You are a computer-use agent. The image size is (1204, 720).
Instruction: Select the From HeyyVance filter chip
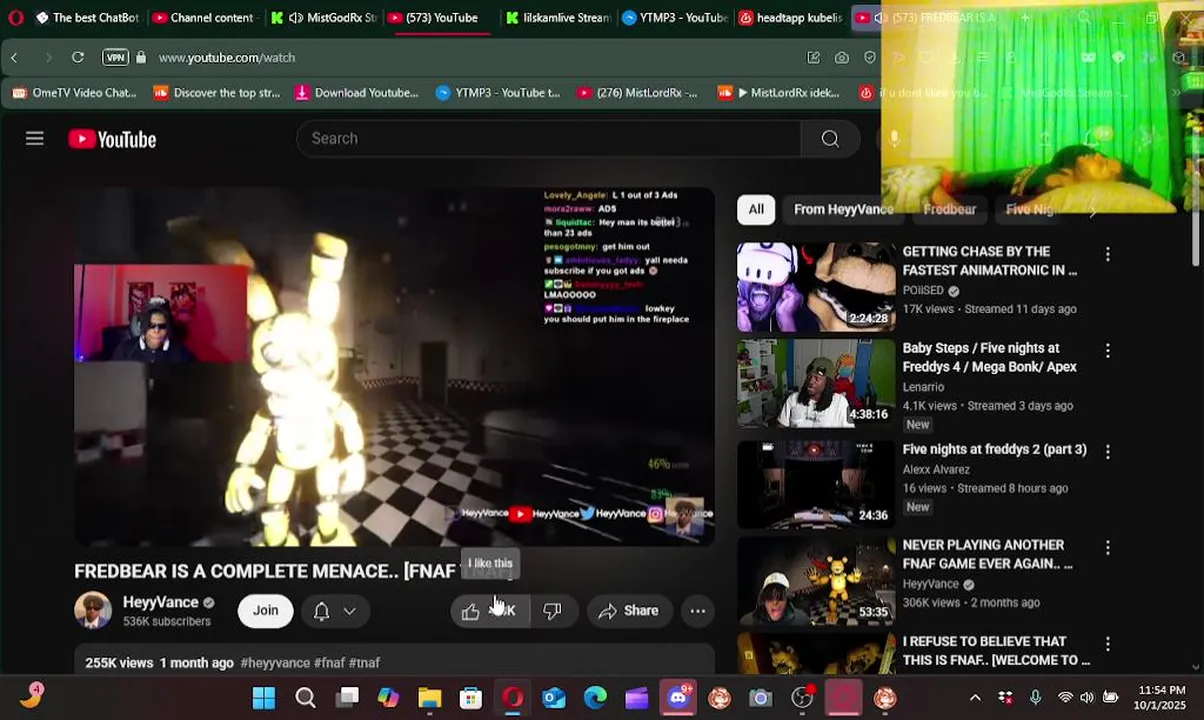point(843,209)
